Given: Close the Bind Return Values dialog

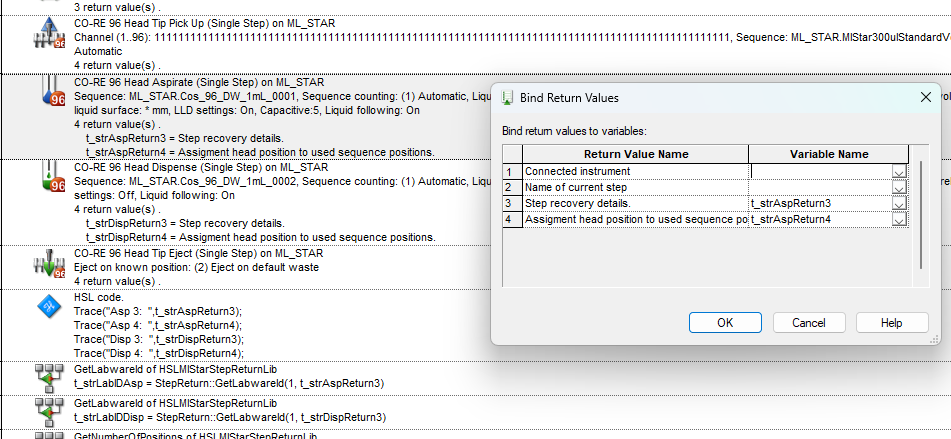Looking at the screenshot, I should click(926, 98).
